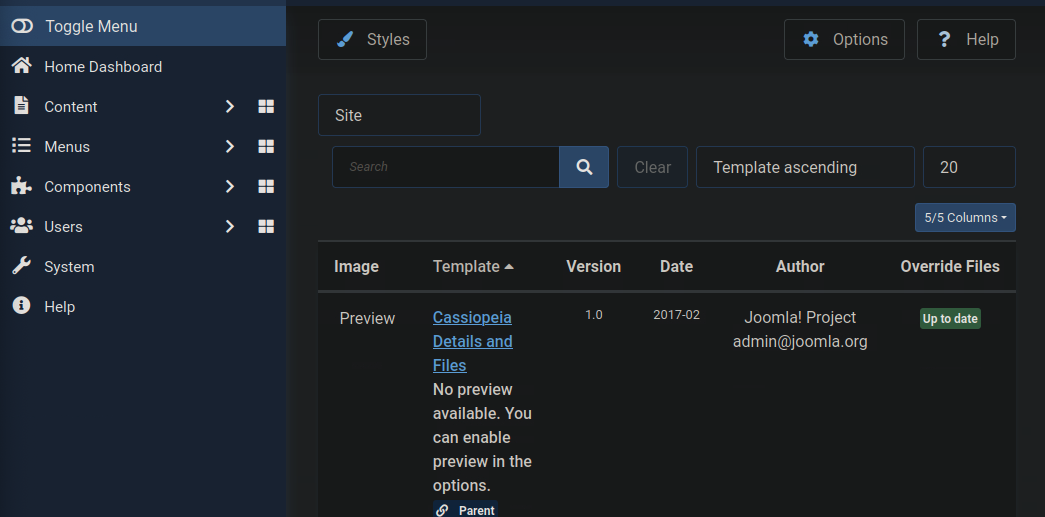The image size is (1045, 517).
Task: Click the System wrench menu item
Action: (68, 267)
